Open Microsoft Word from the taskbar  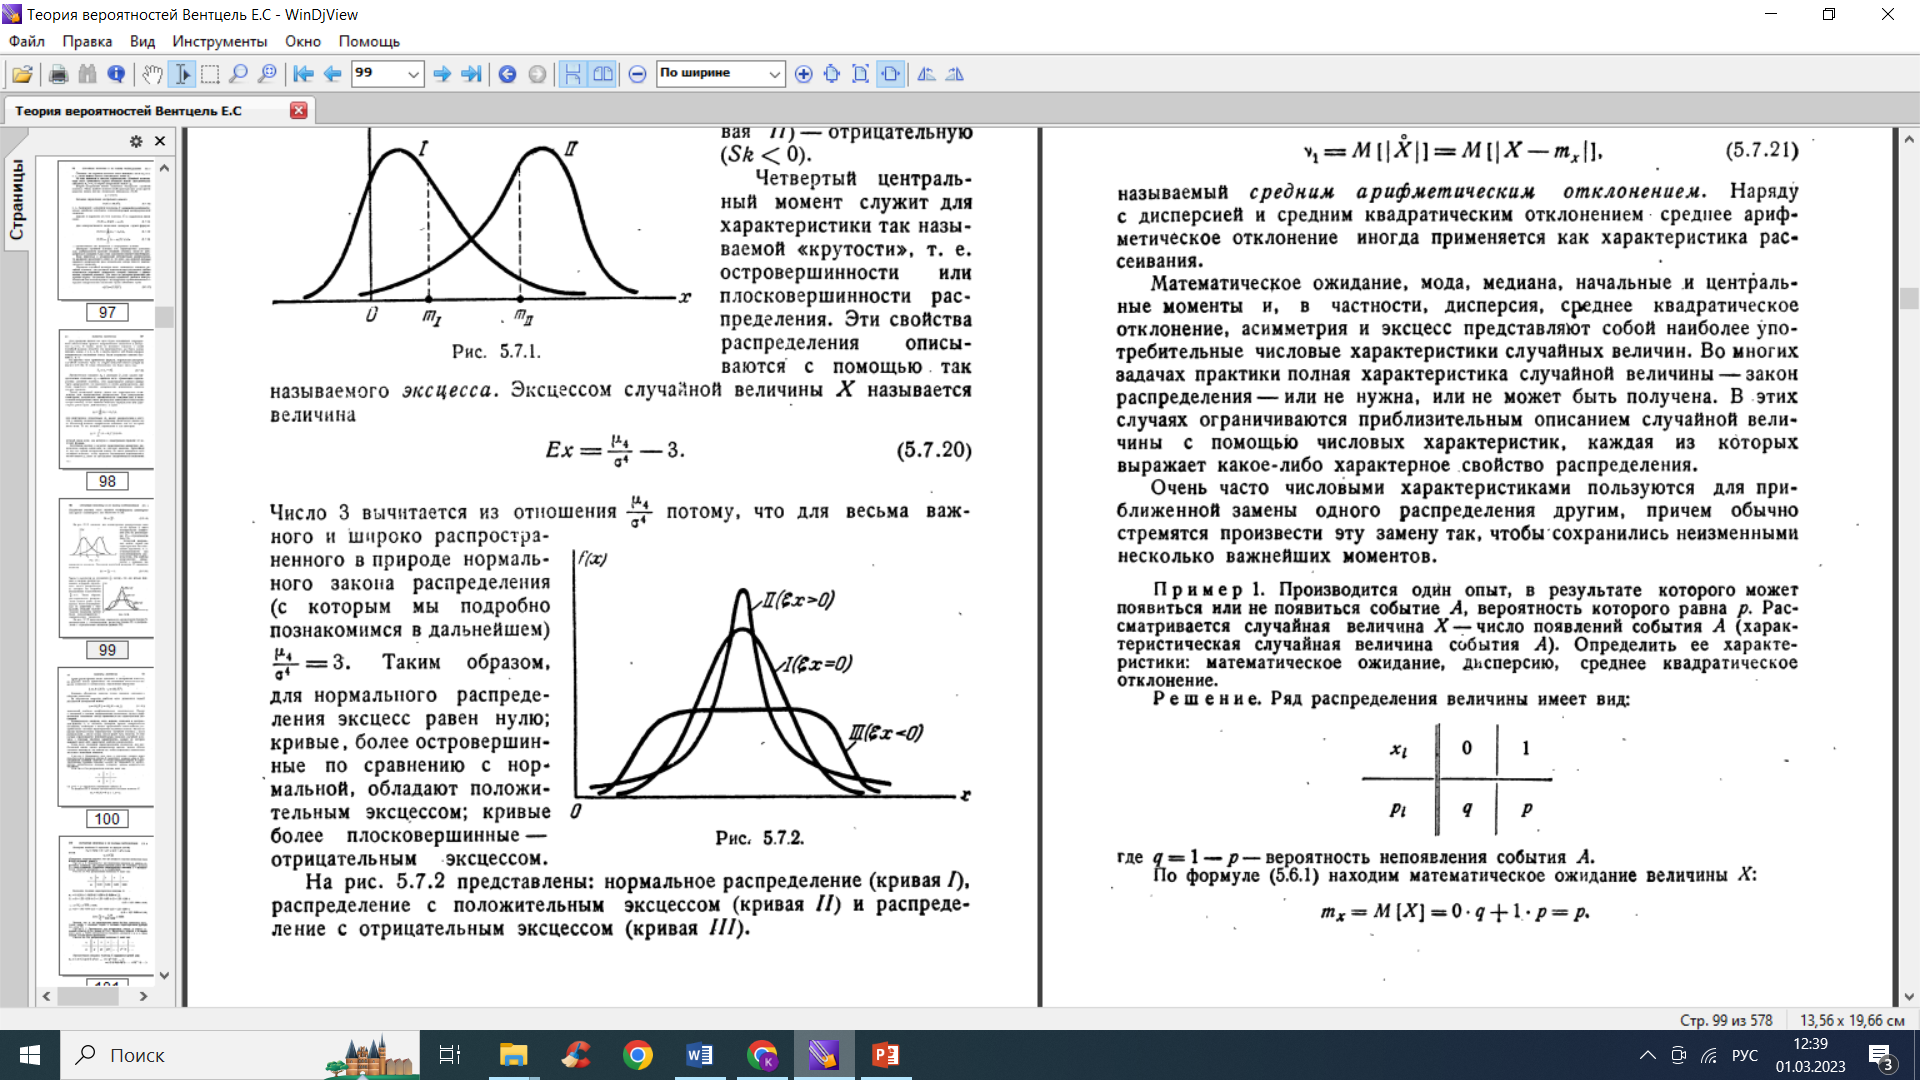tap(699, 1055)
